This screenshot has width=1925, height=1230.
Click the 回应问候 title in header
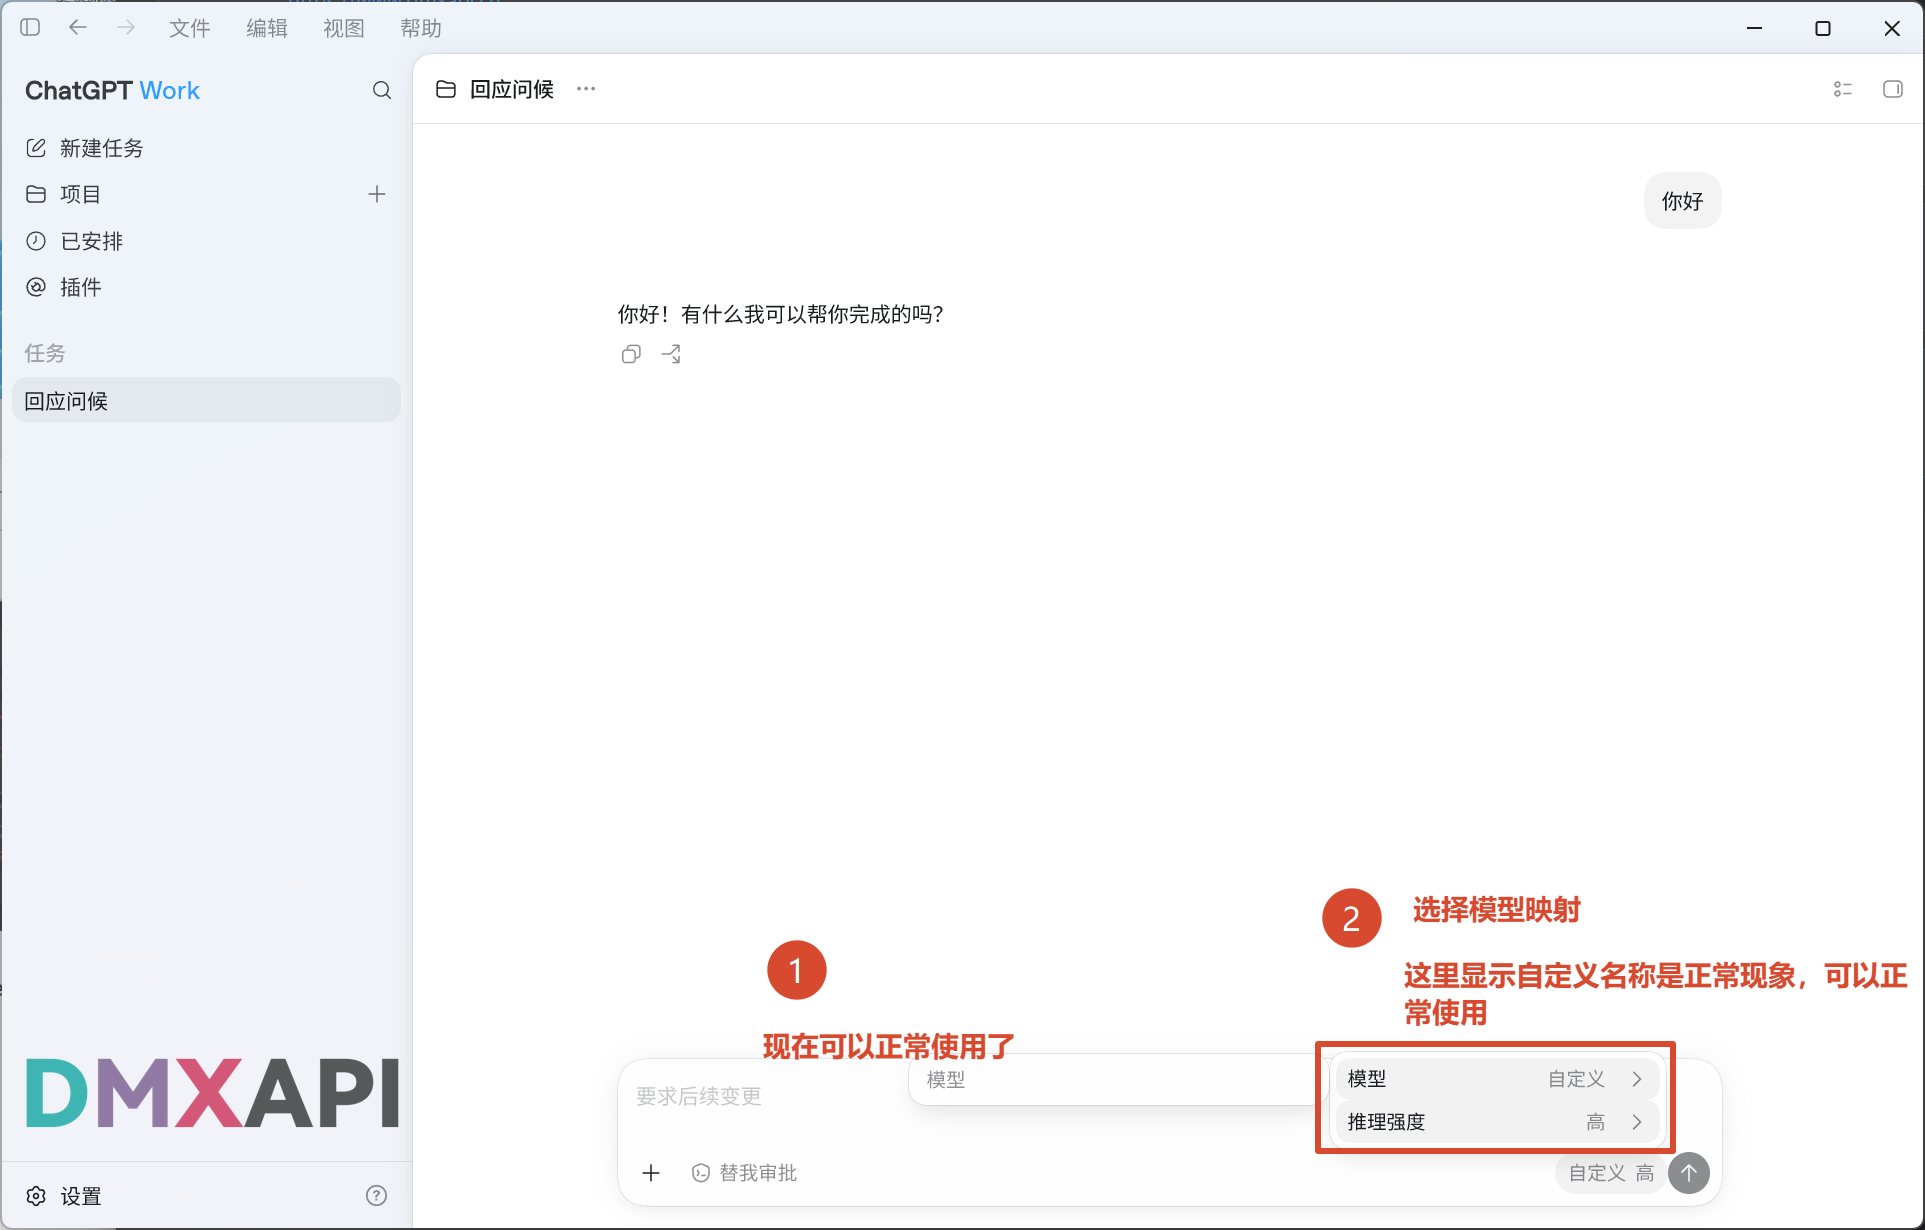[x=512, y=89]
